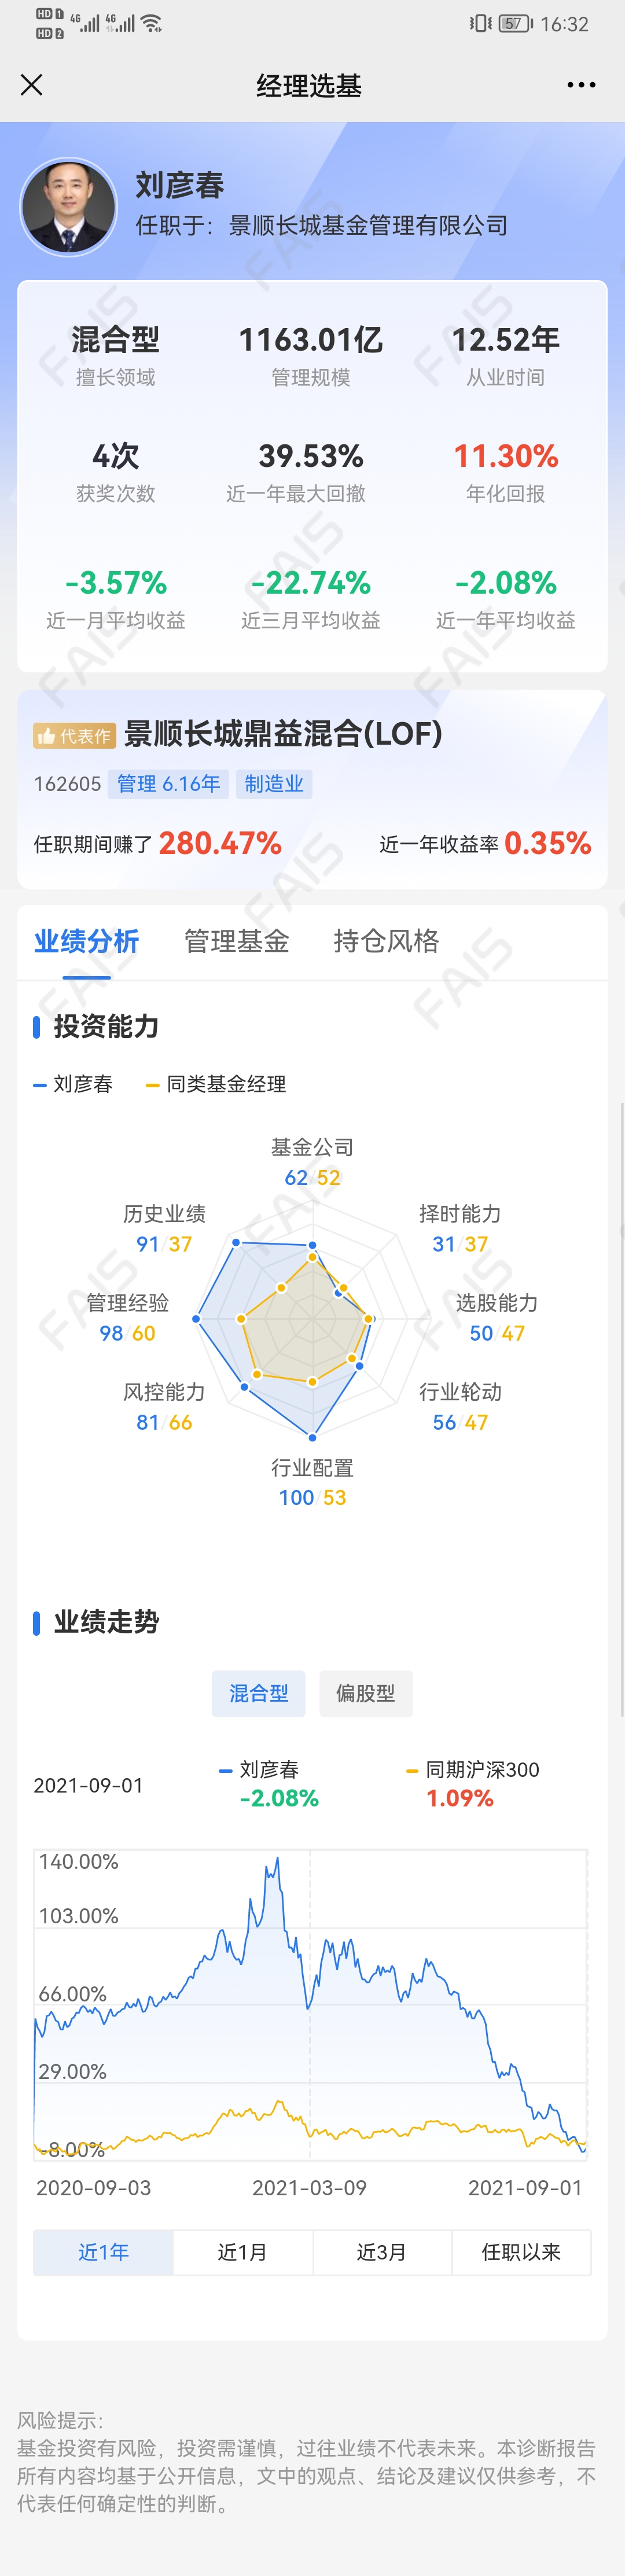Choose the 近1年 time range
Image resolution: width=625 pixels, height=2576 pixels.
tap(104, 2251)
